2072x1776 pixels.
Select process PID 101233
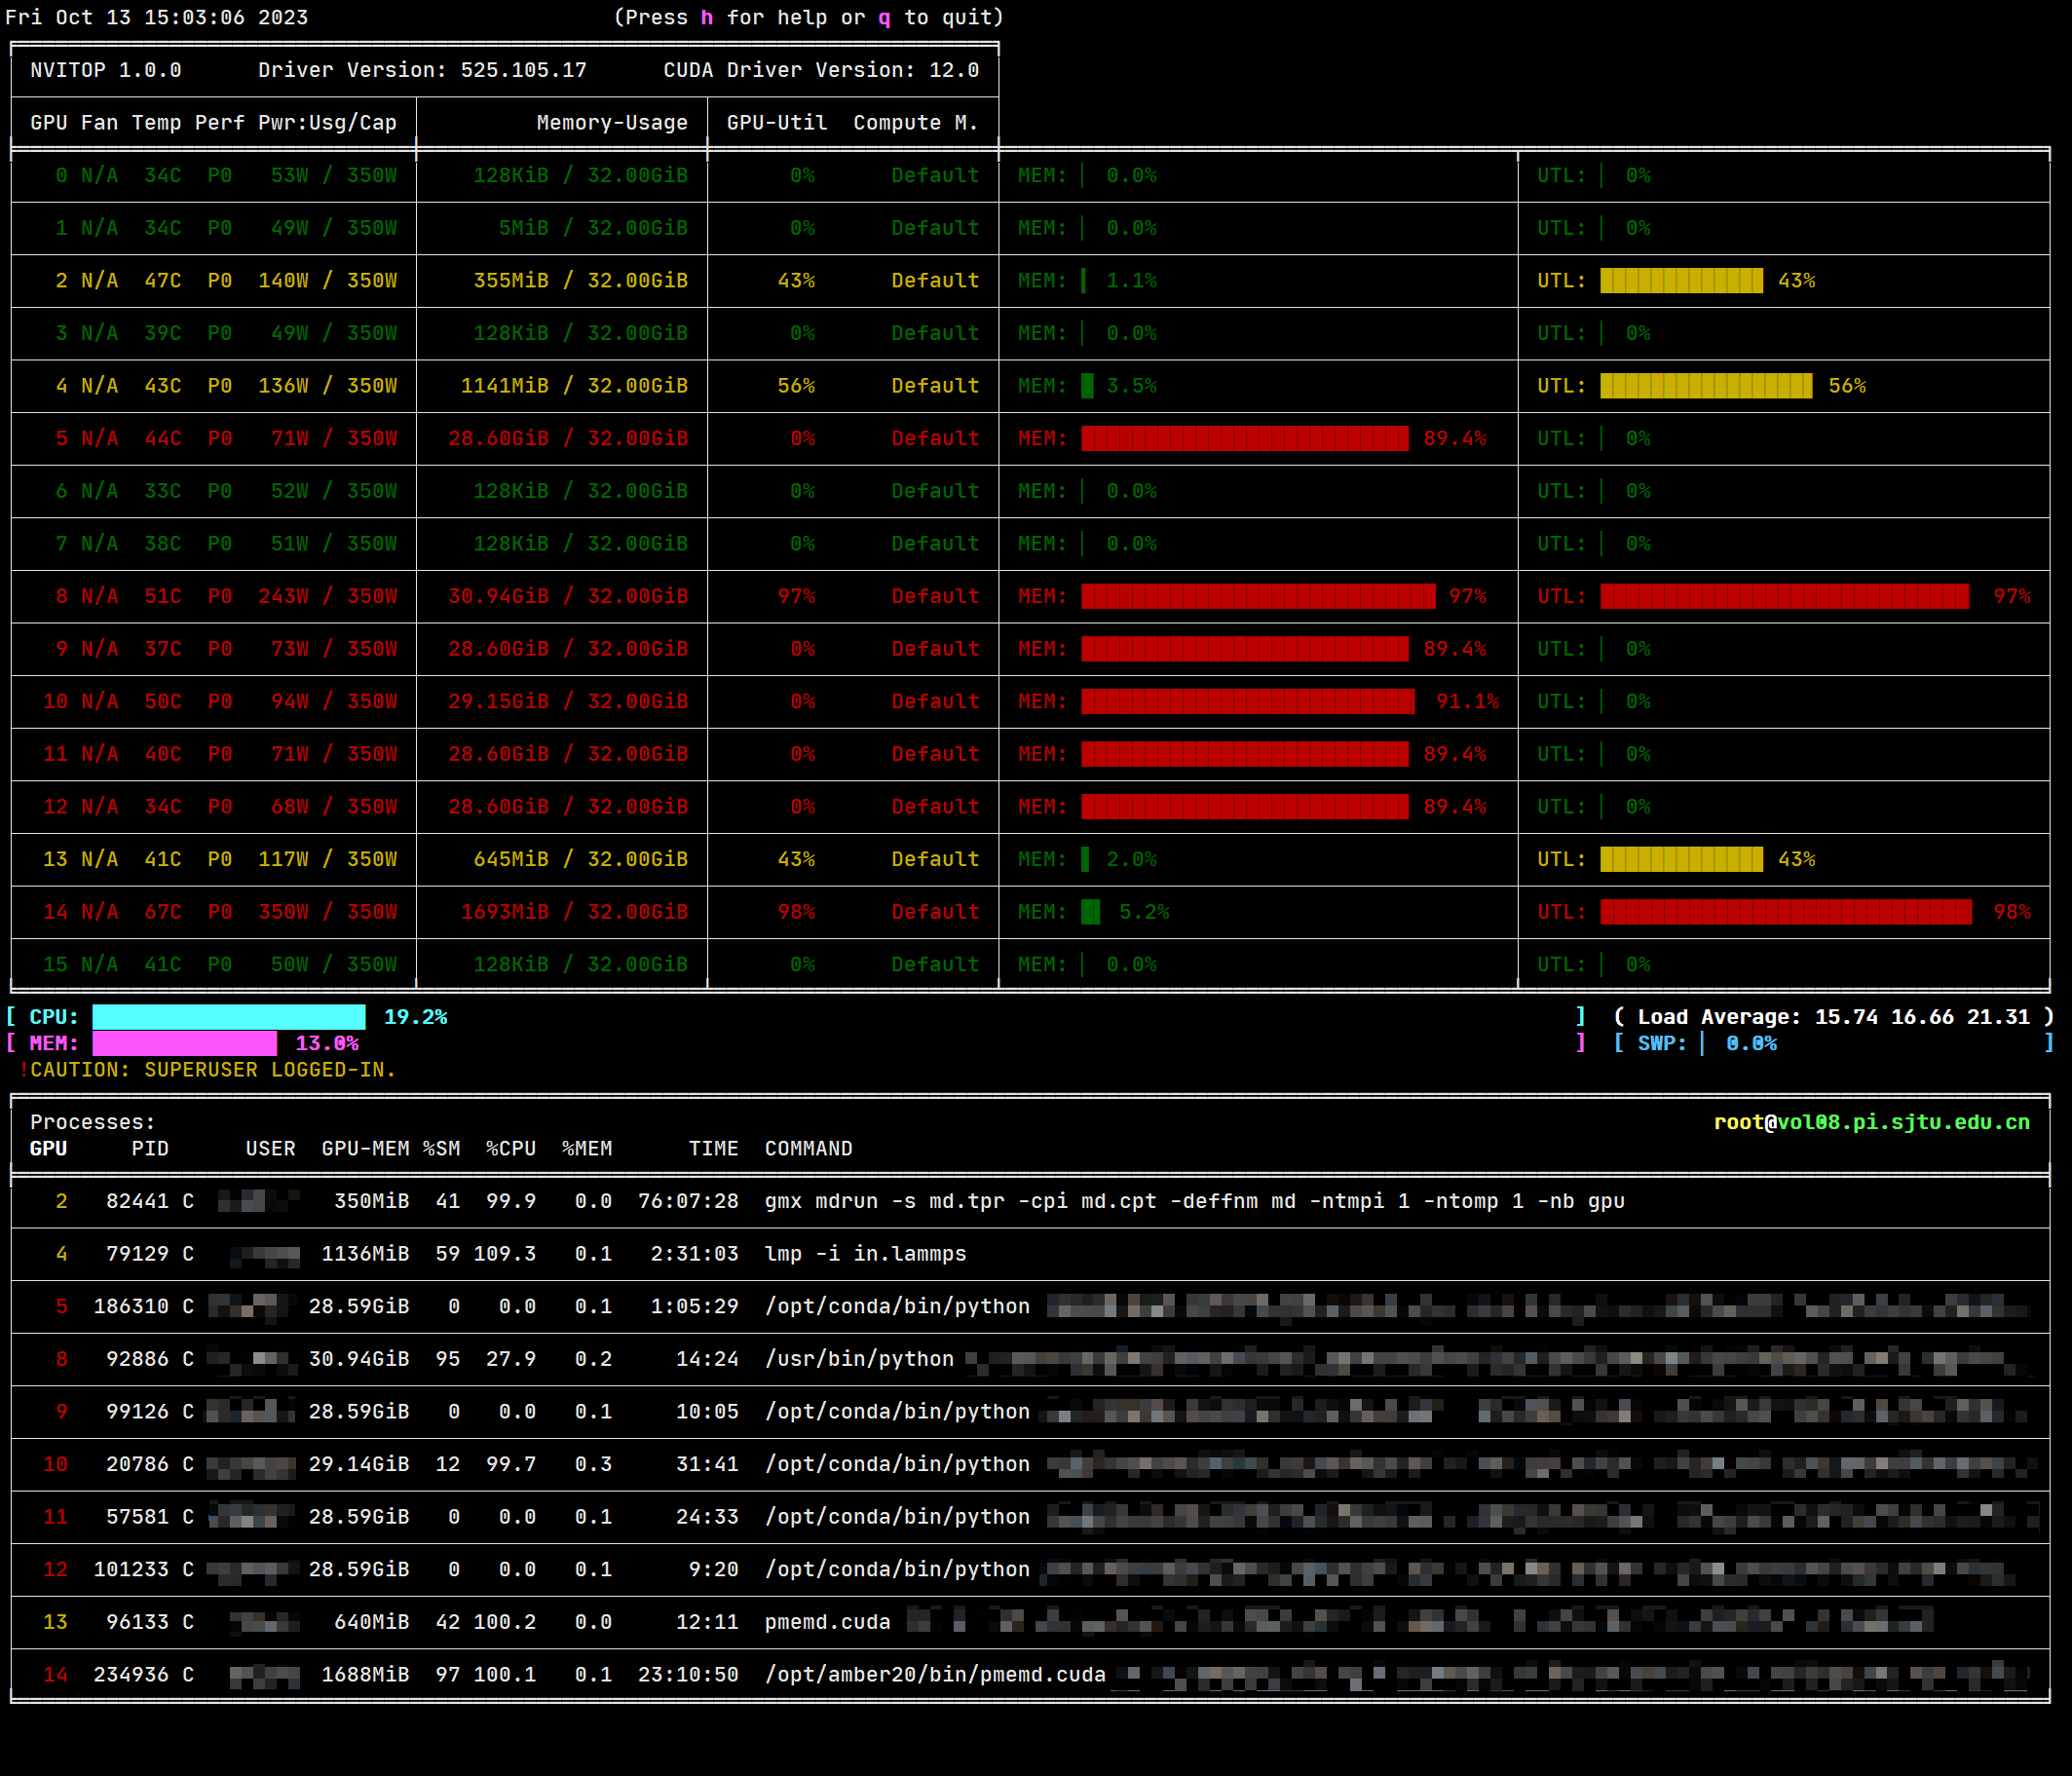(131, 1570)
